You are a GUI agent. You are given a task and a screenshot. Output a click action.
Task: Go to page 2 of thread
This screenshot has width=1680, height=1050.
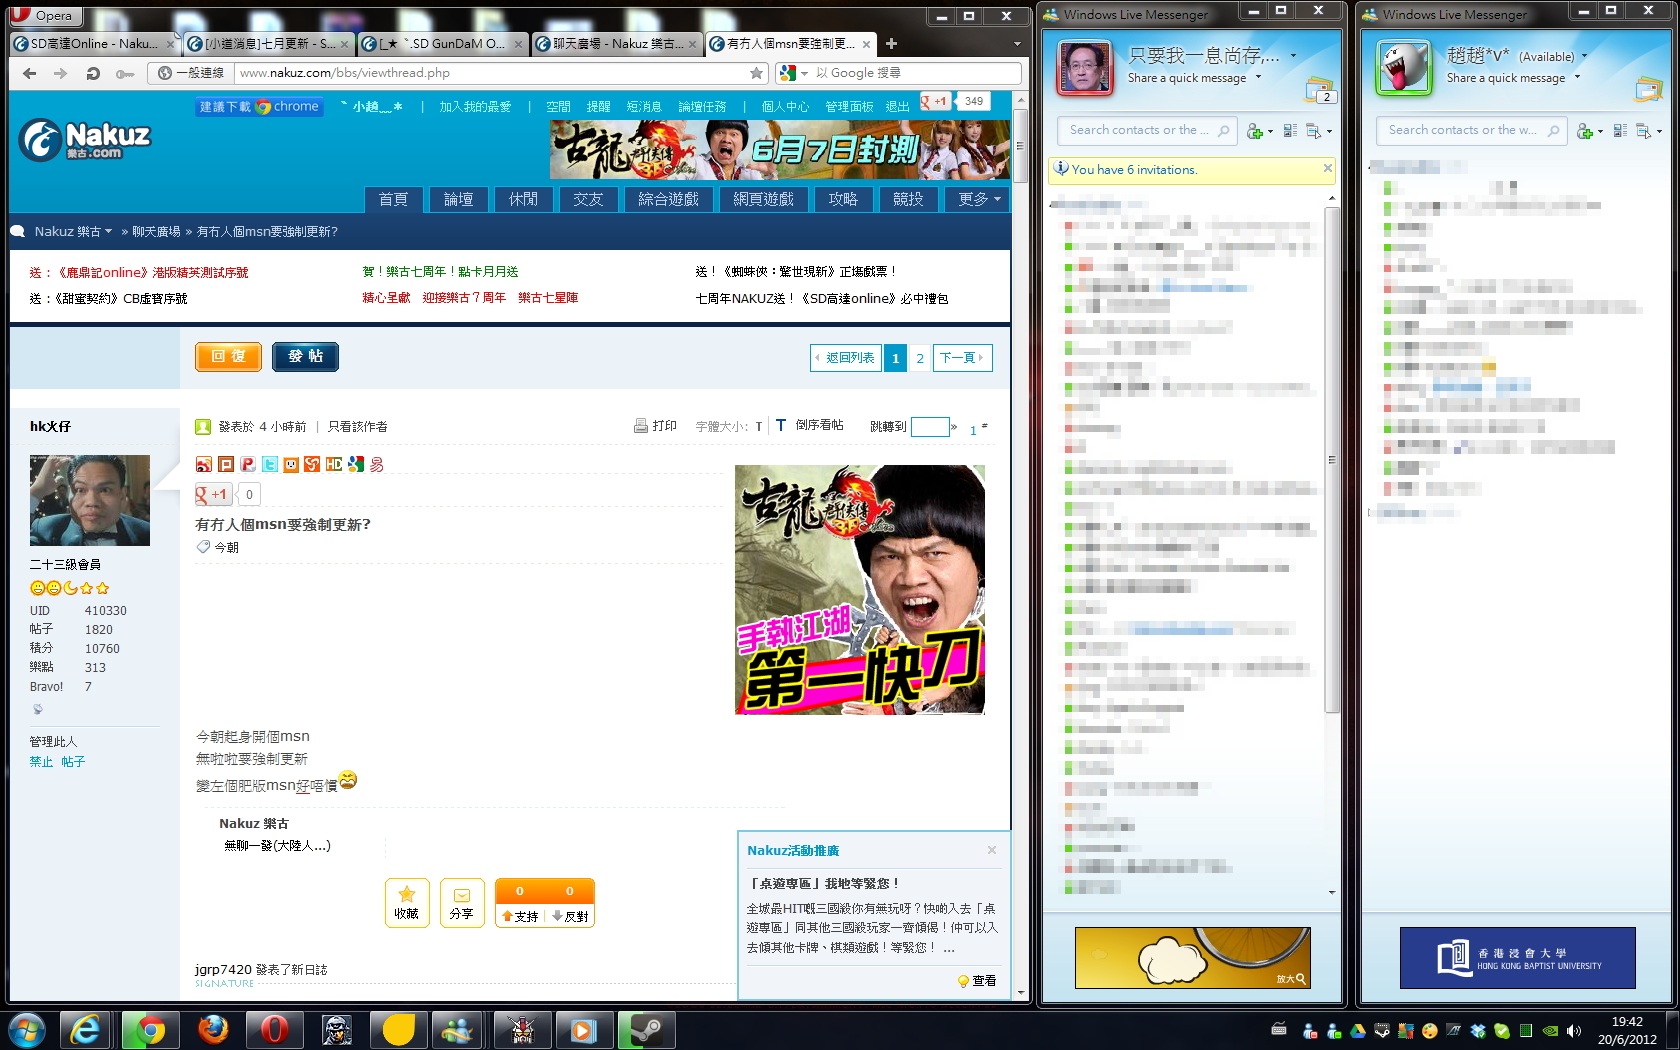click(x=920, y=358)
